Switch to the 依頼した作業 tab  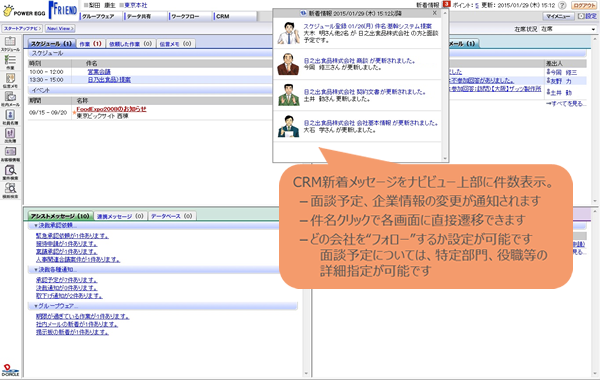tap(130, 44)
